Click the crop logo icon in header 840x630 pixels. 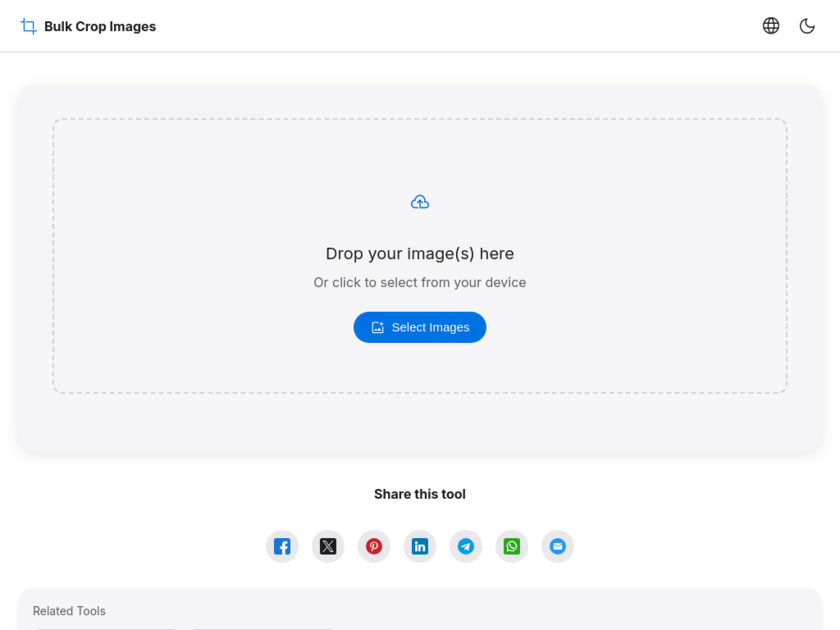[28, 26]
